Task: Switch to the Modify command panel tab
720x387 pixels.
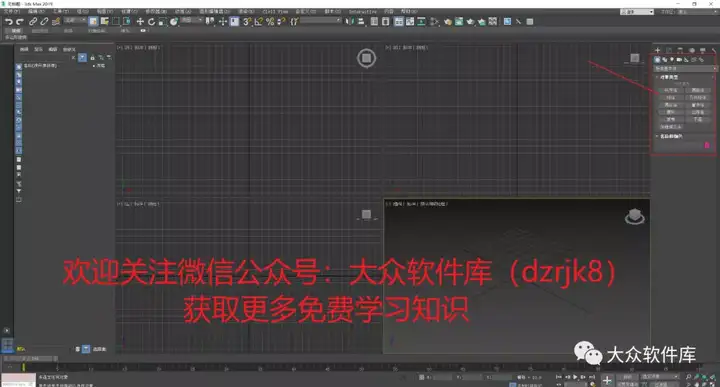Action: [x=669, y=50]
